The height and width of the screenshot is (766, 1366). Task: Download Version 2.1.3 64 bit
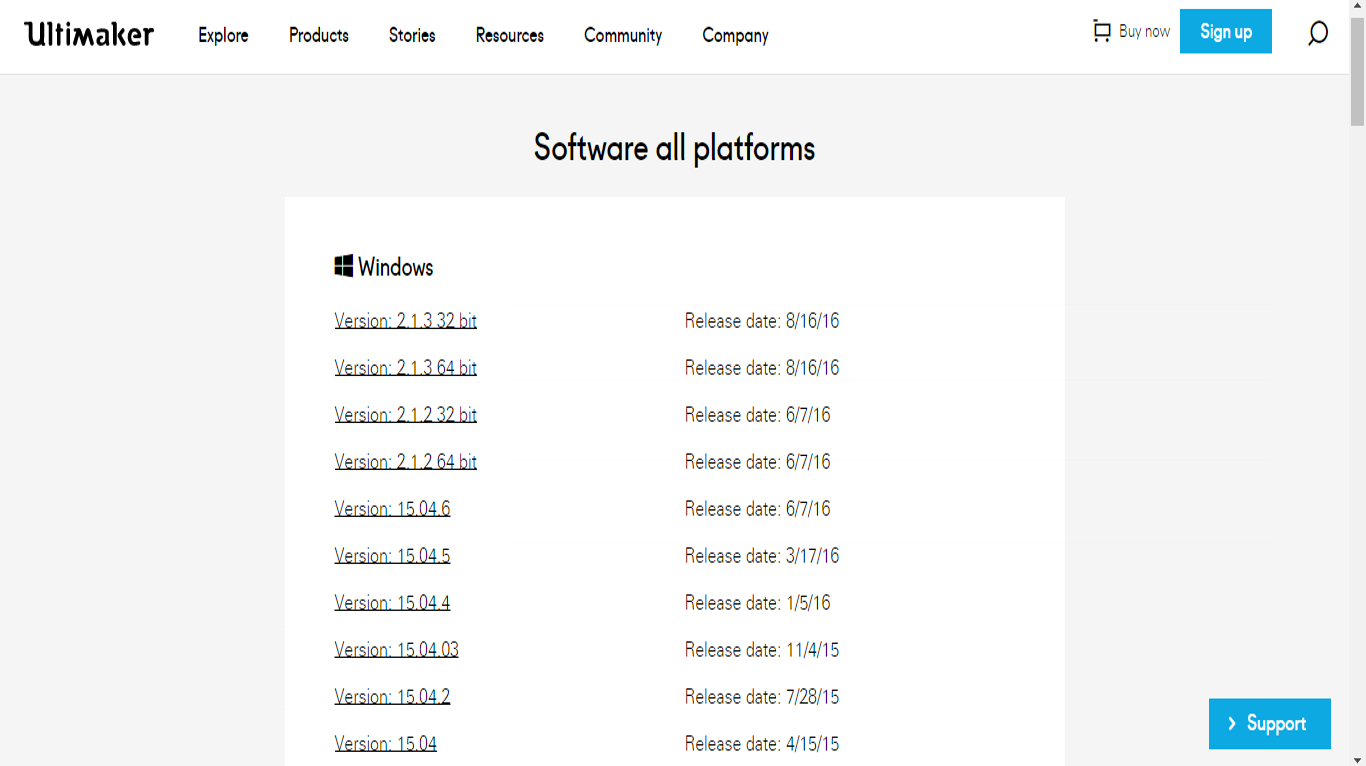click(405, 368)
